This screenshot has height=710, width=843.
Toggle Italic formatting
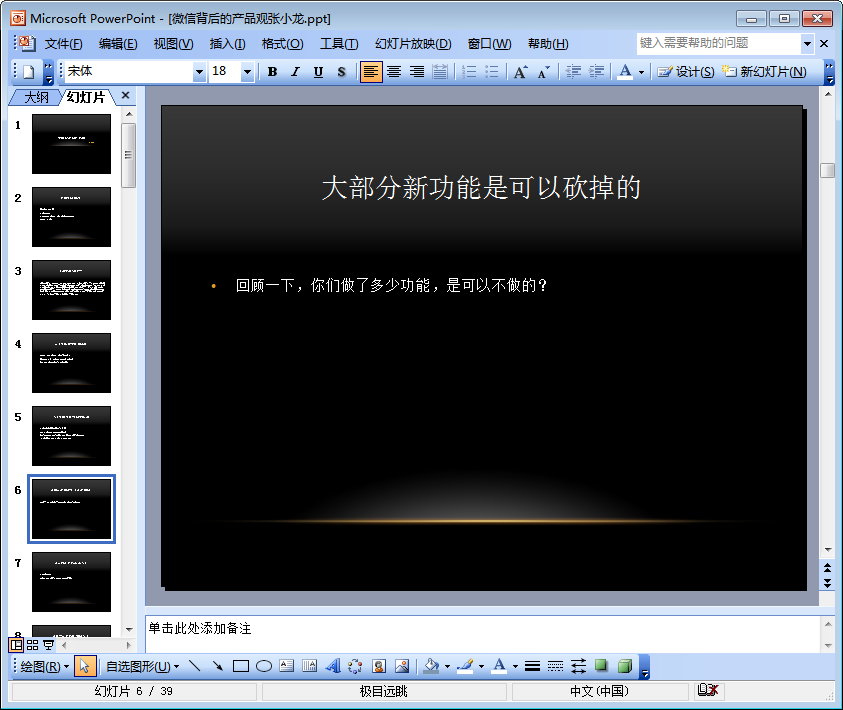295,71
